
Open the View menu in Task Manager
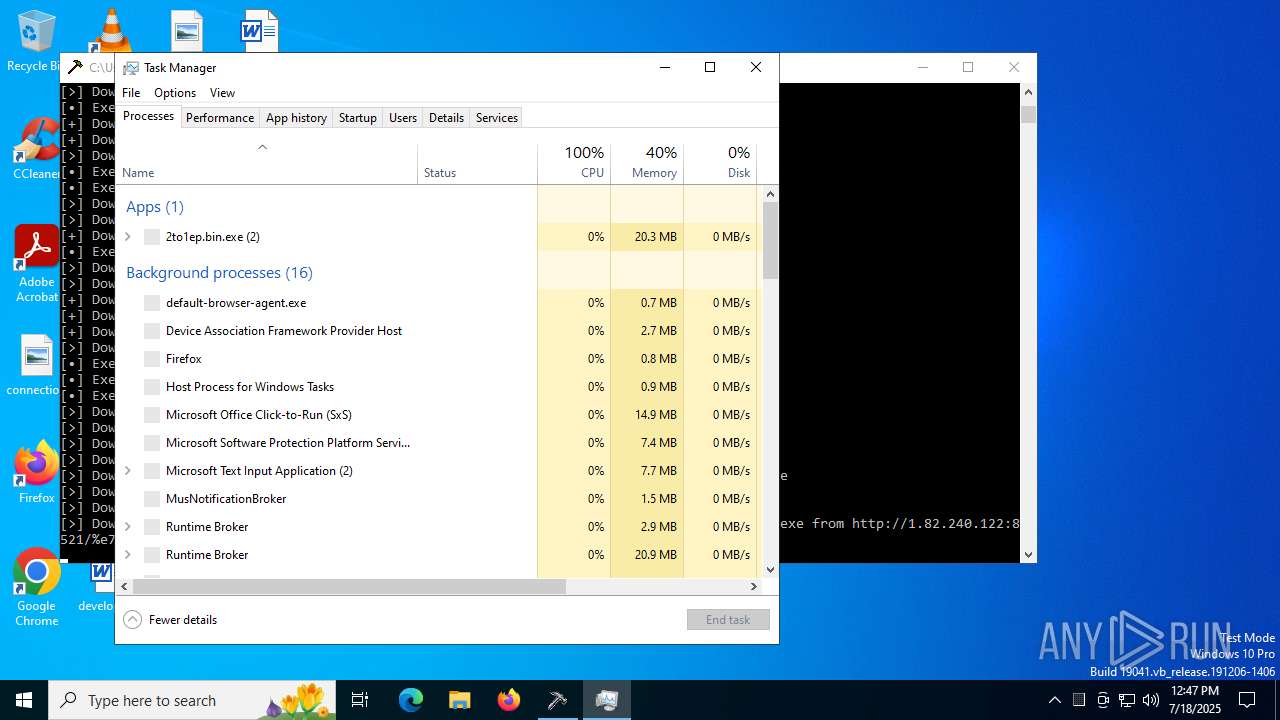[x=222, y=92]
